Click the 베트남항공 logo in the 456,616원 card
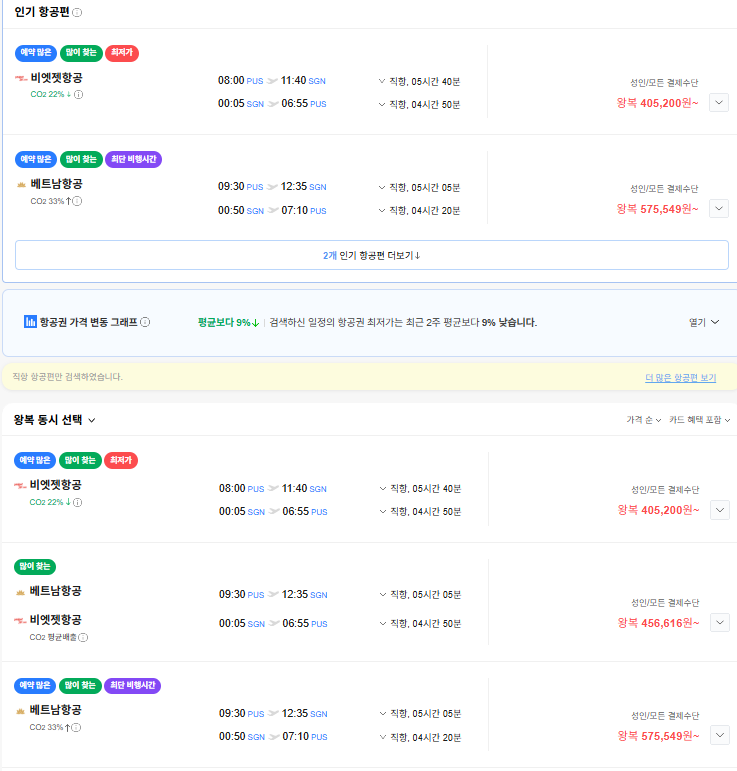Screen dimensions: 737x771 pyautogui.click(x=21, y=592)
